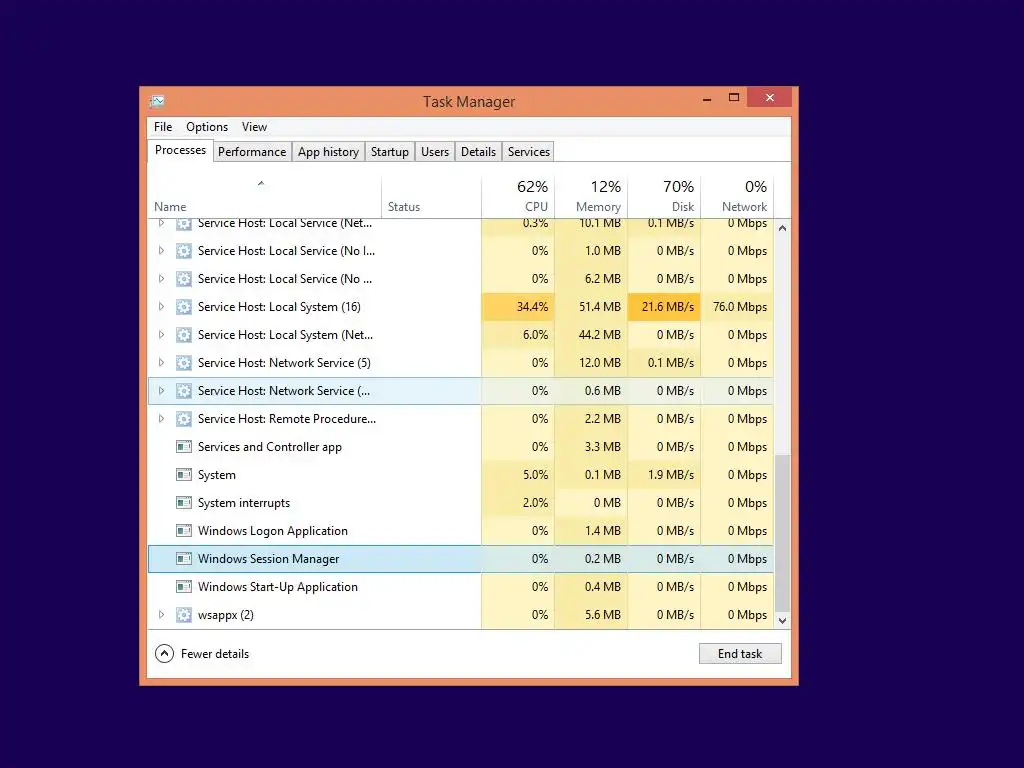Sort by the Name column header

click(x=264, y=197)
